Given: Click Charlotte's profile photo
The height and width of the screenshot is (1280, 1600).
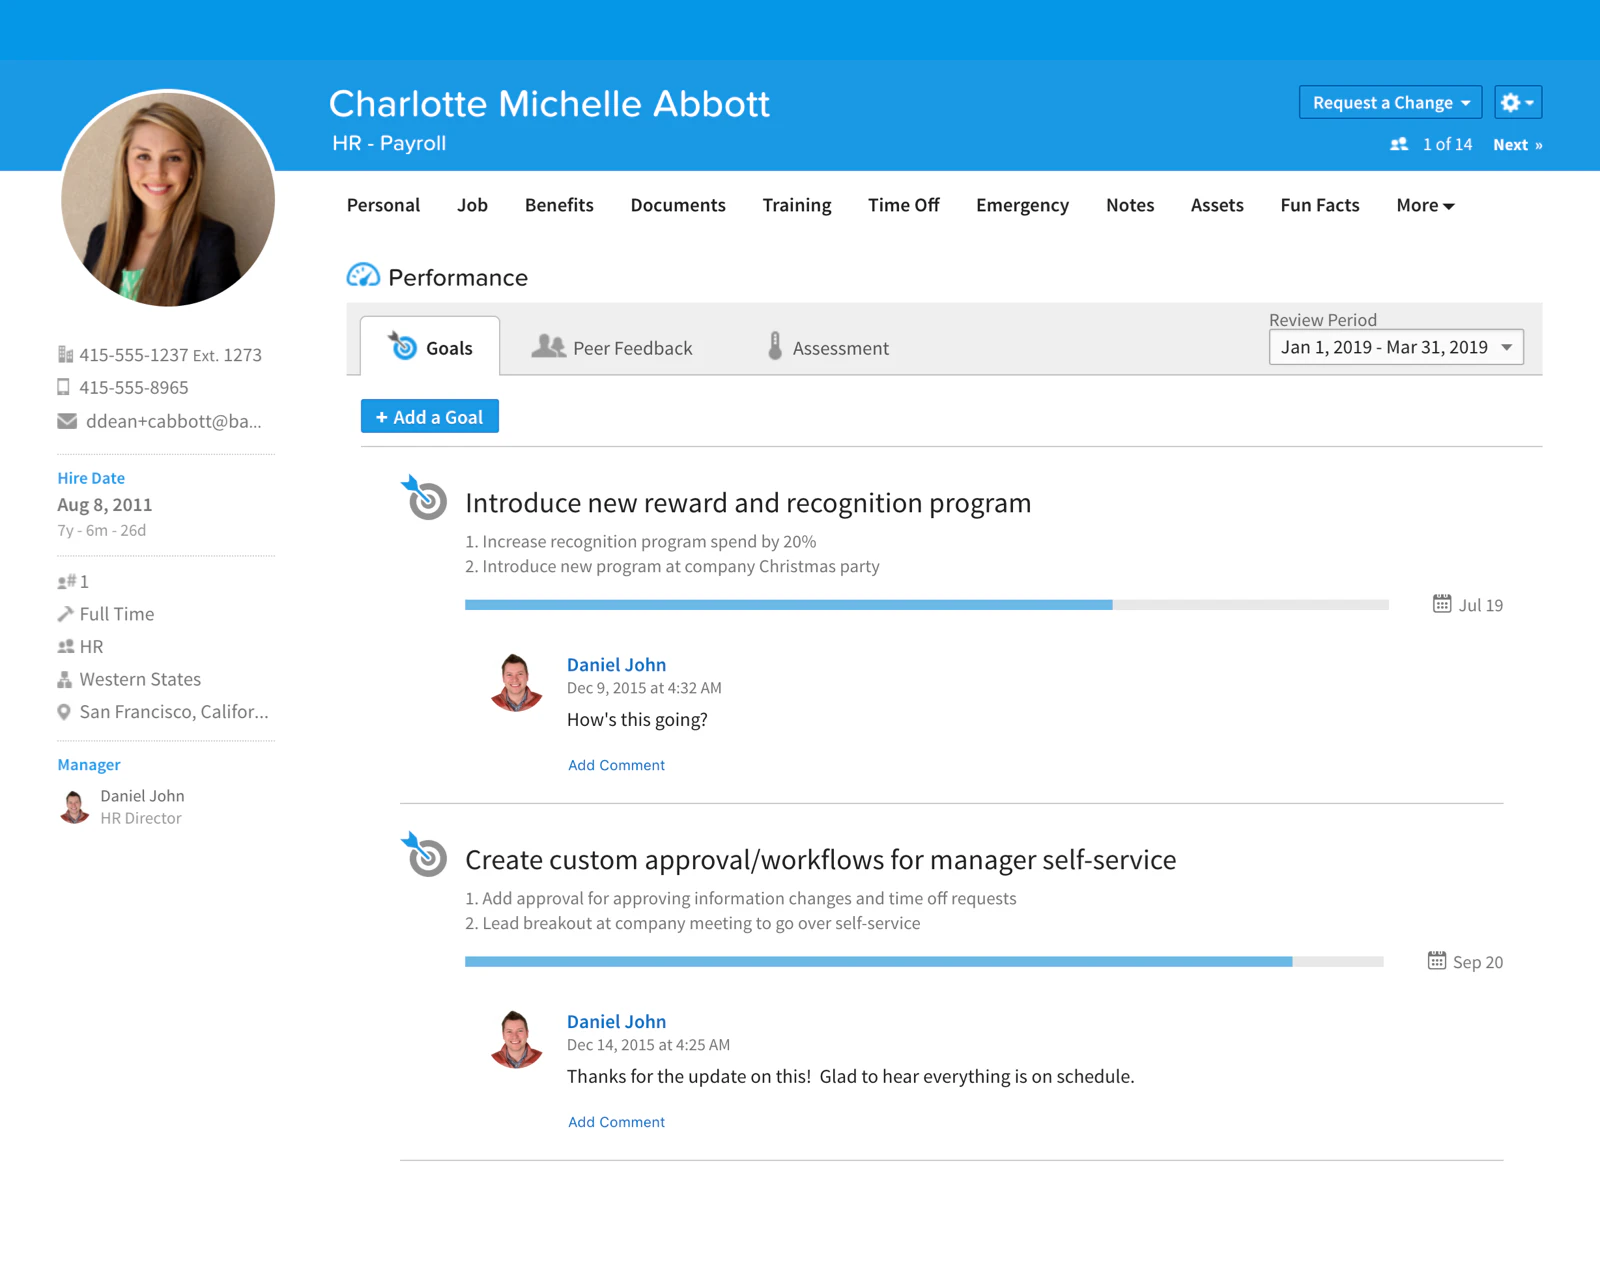Looking at the screenshot, I should coord(168,198).
